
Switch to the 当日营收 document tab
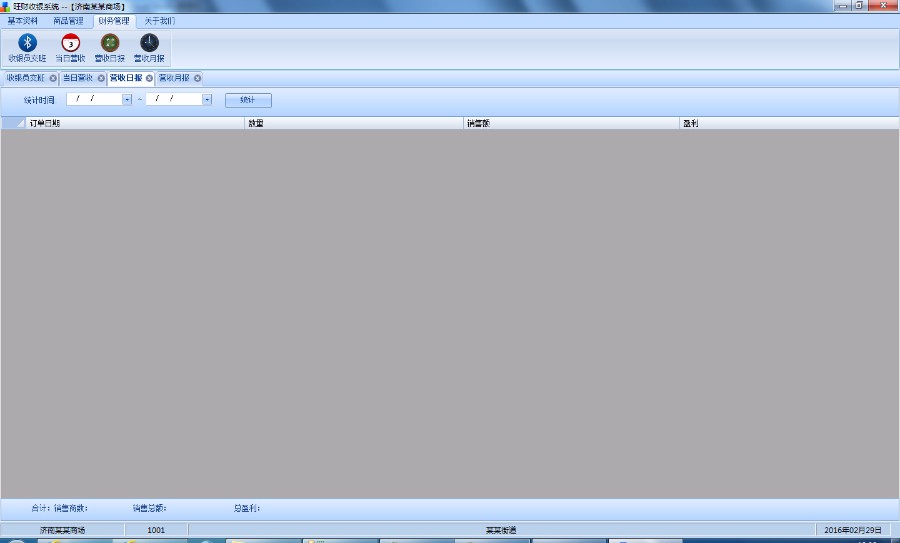(77, 78)
